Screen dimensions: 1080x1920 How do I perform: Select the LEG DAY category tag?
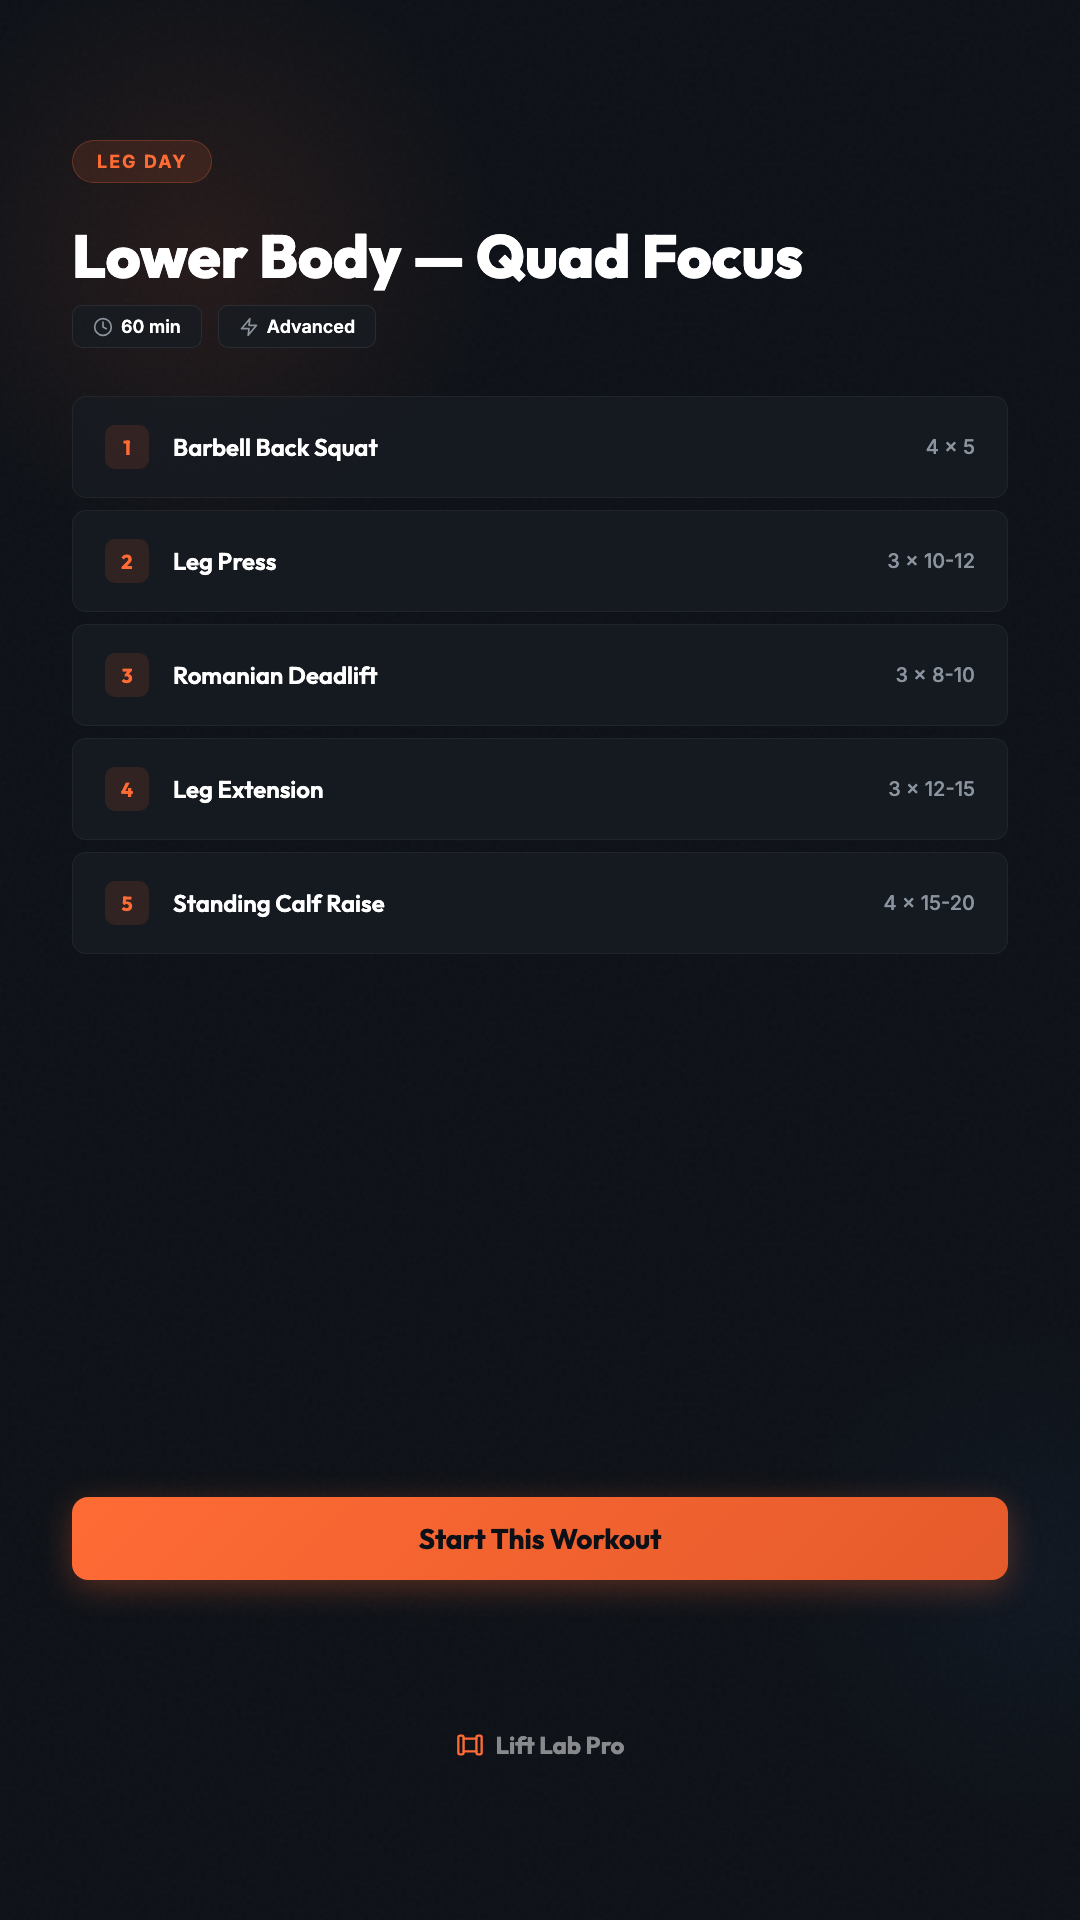pos(141,162)
